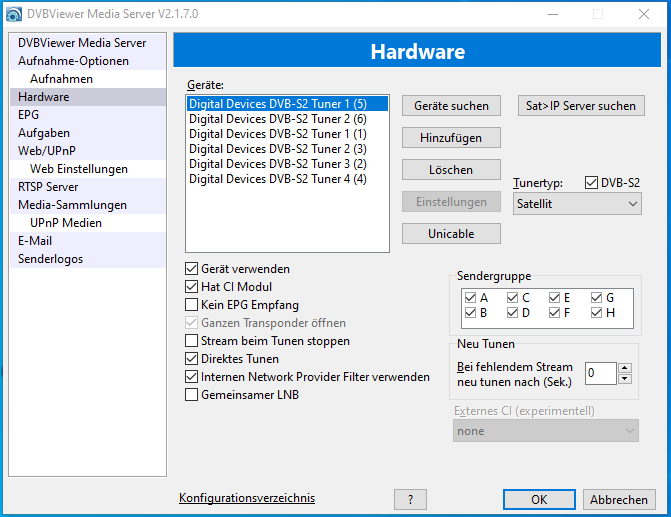
Task: Open Aufnahme-Optionen in the sidebar
Action: 88,61
